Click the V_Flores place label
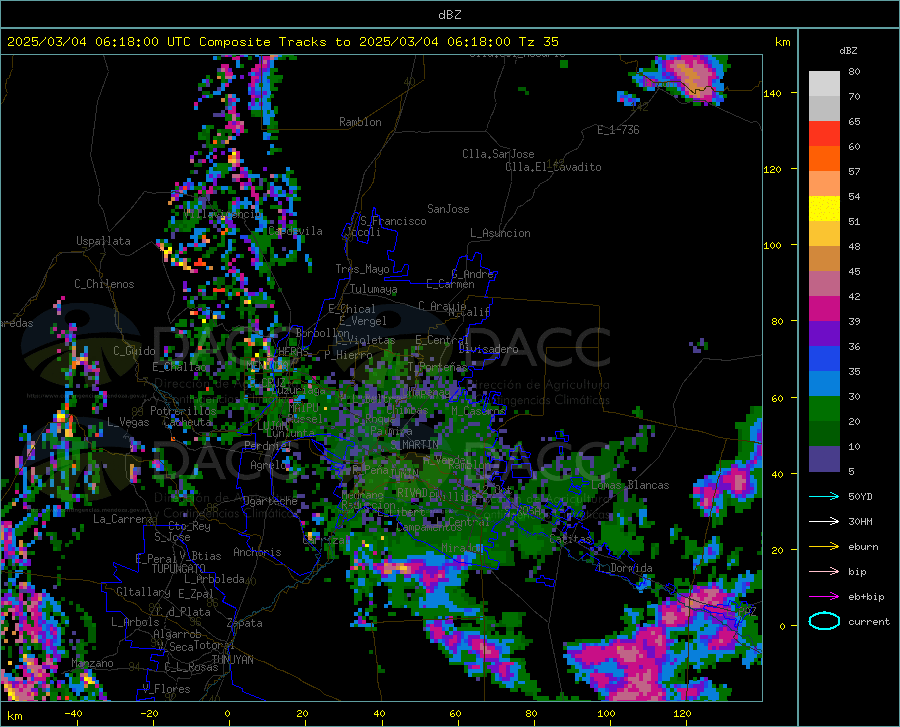The height and width of the screenshot is (727, 900). tap(166, 689)
